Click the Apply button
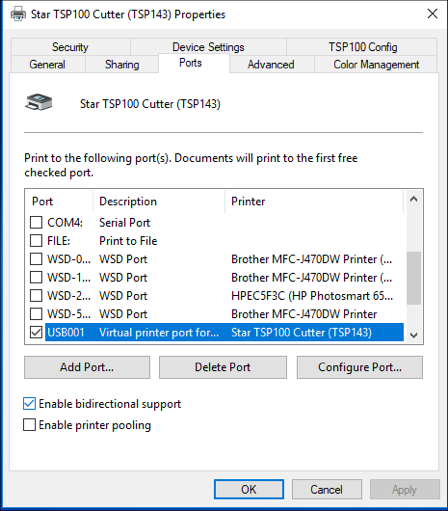 405,489
